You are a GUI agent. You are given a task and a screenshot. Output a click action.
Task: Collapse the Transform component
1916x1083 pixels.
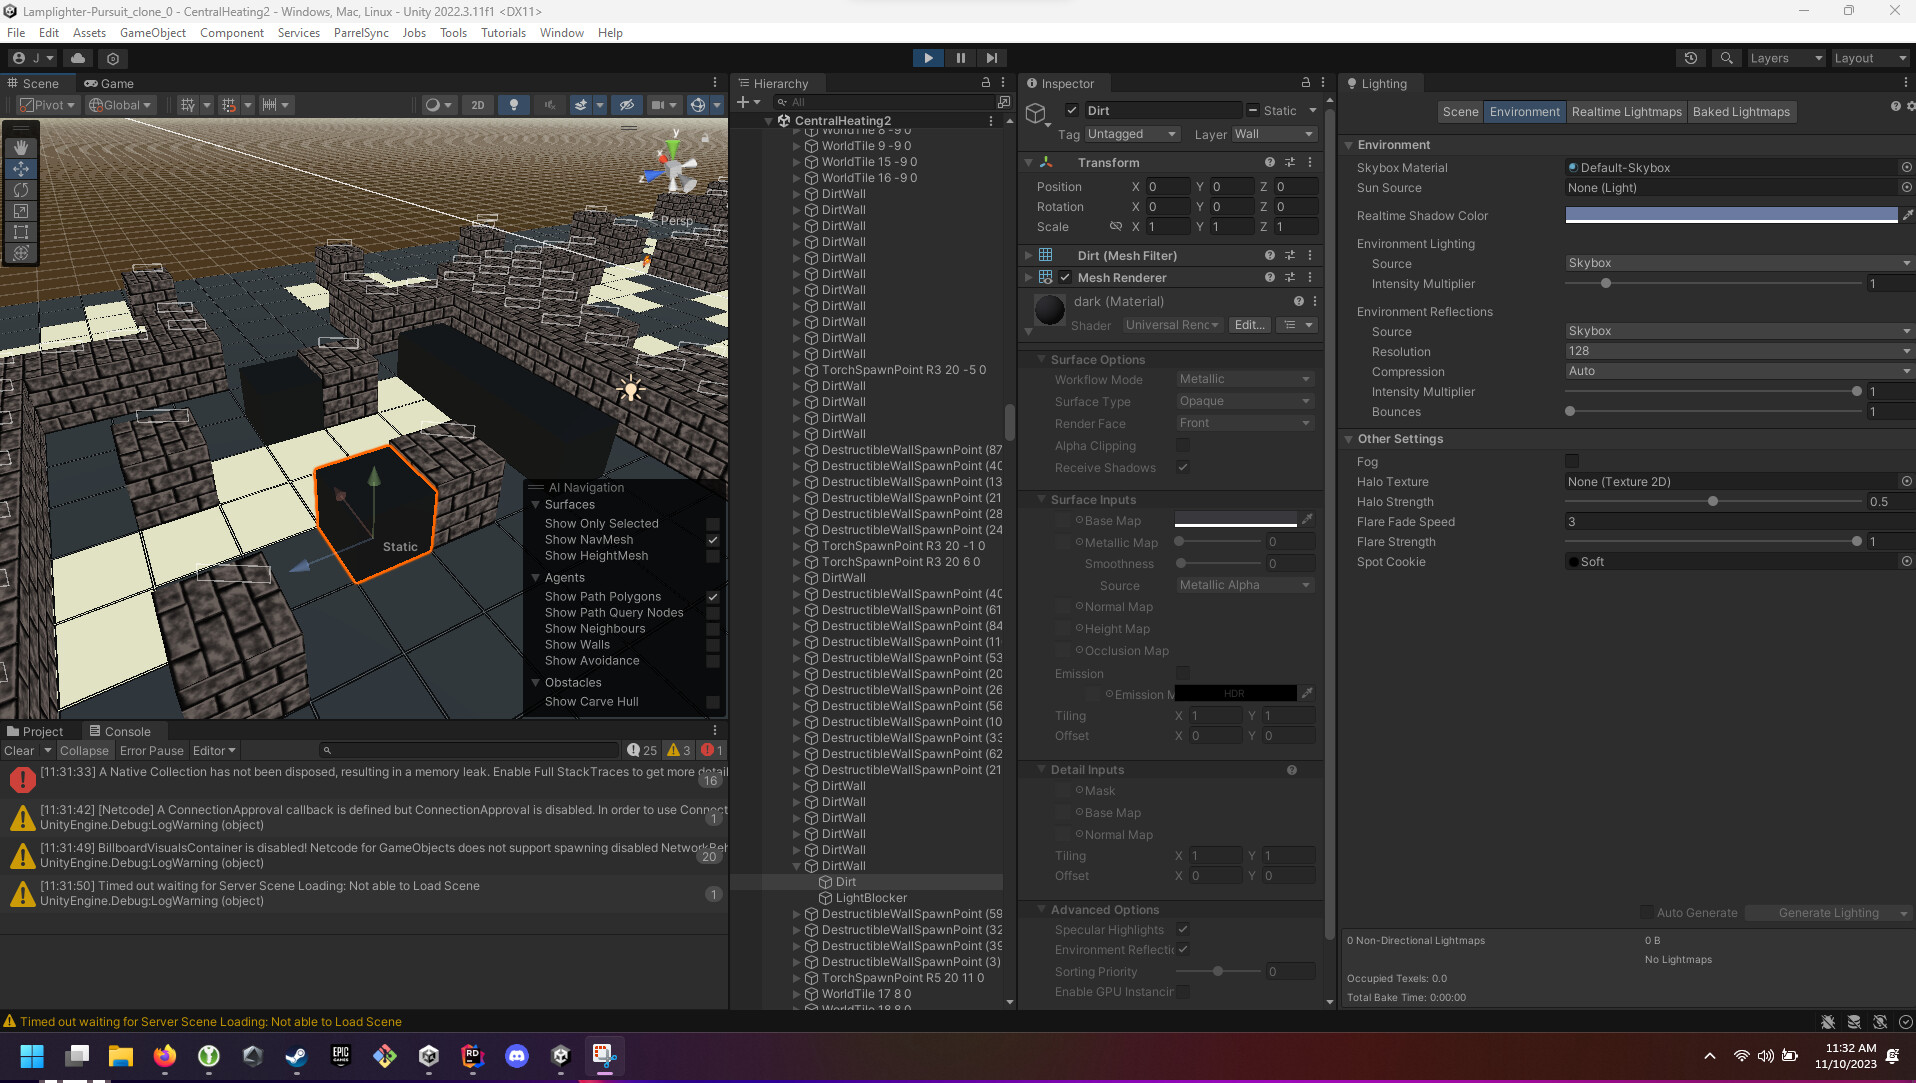[1030, 162]
